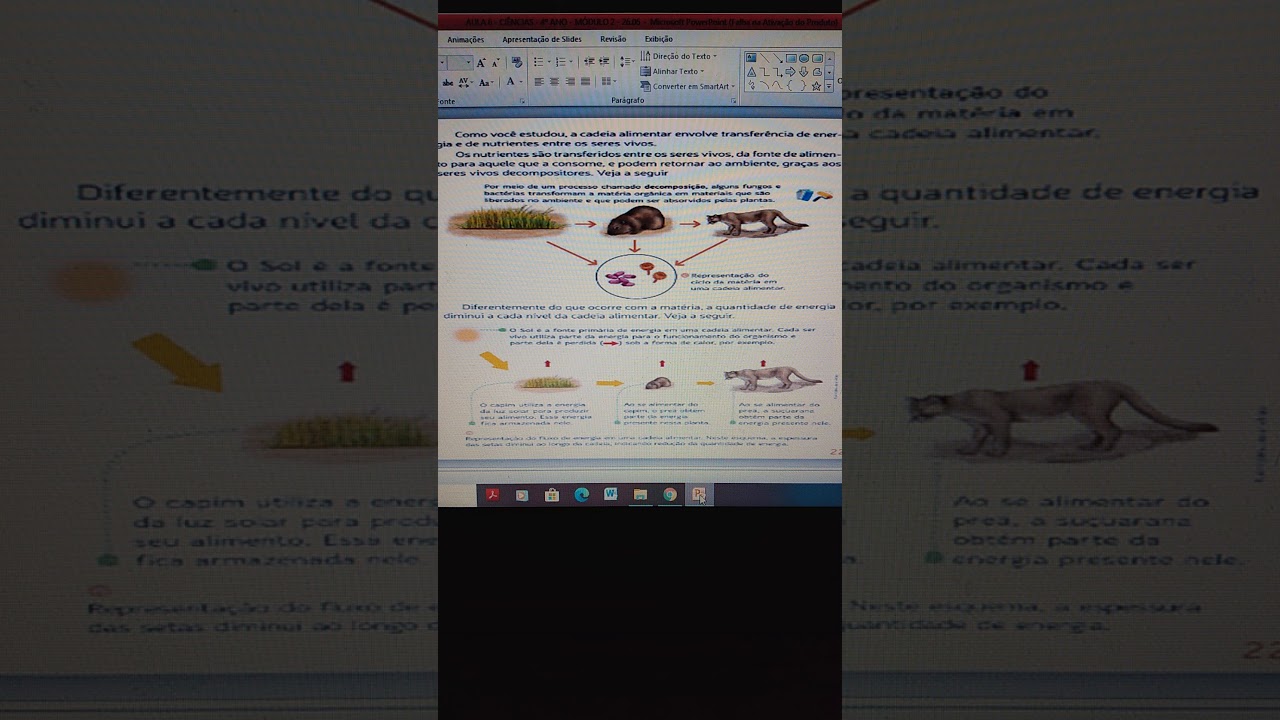The image size is (1280, 720).
Task: Open the Apresentação de Slides tab
Action: click(541, 39)
